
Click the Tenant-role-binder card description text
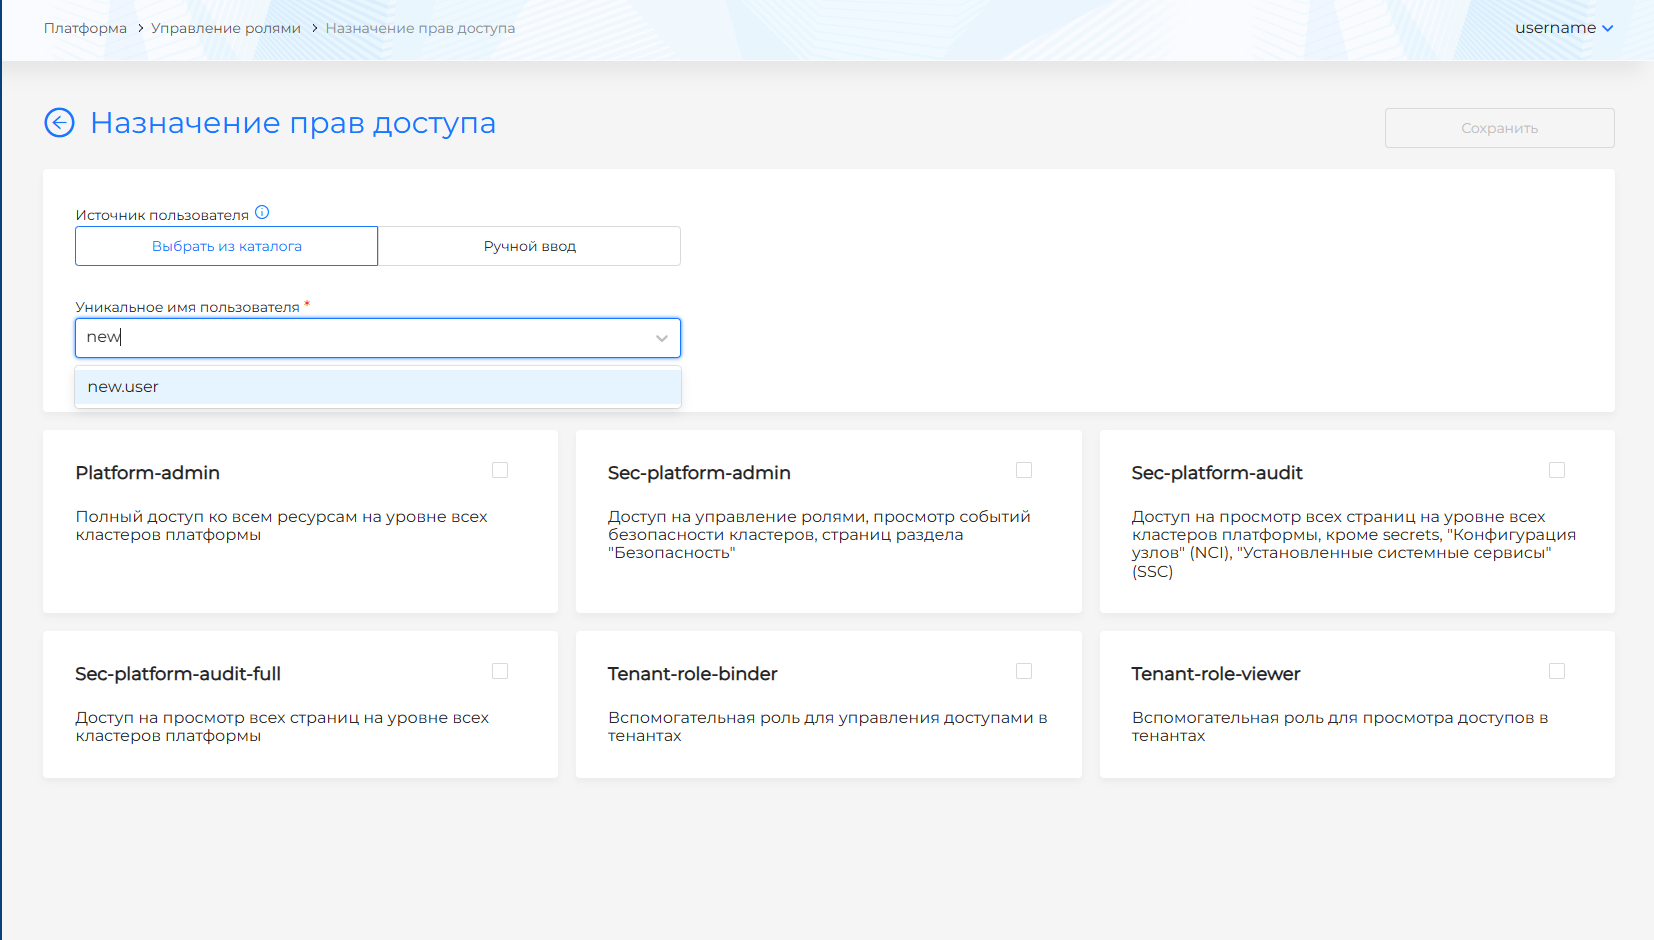coord(827,726)
